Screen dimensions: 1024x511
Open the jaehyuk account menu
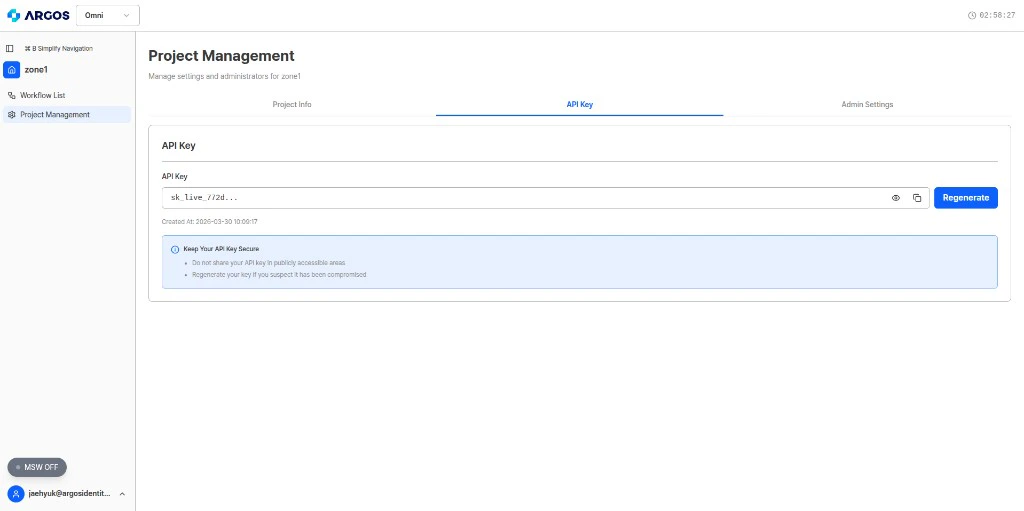pyautogui.click(x=67, y=494)
